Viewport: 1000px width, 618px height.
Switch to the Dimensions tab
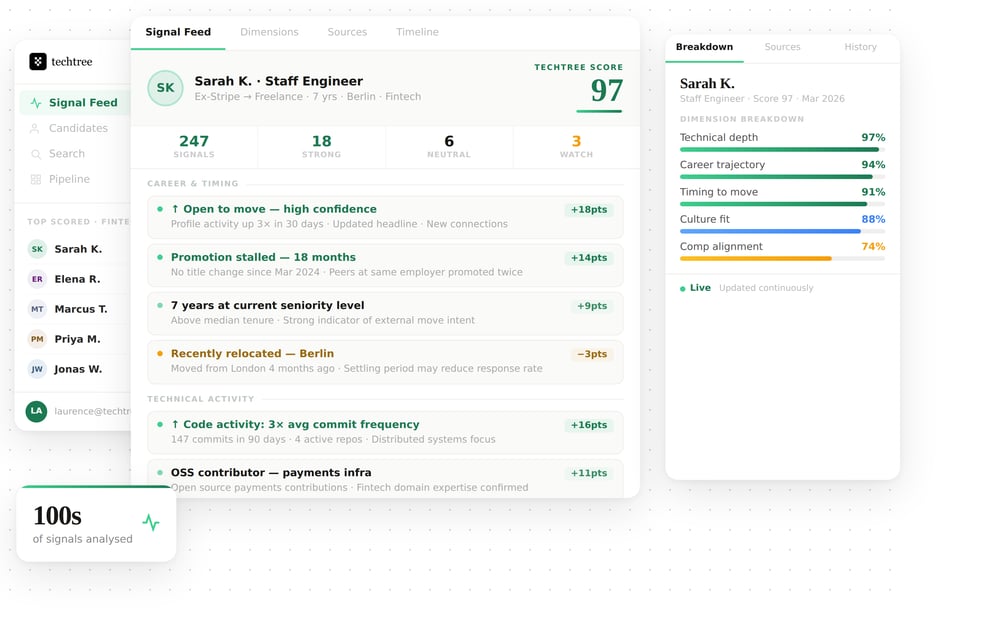coord(269,31)
